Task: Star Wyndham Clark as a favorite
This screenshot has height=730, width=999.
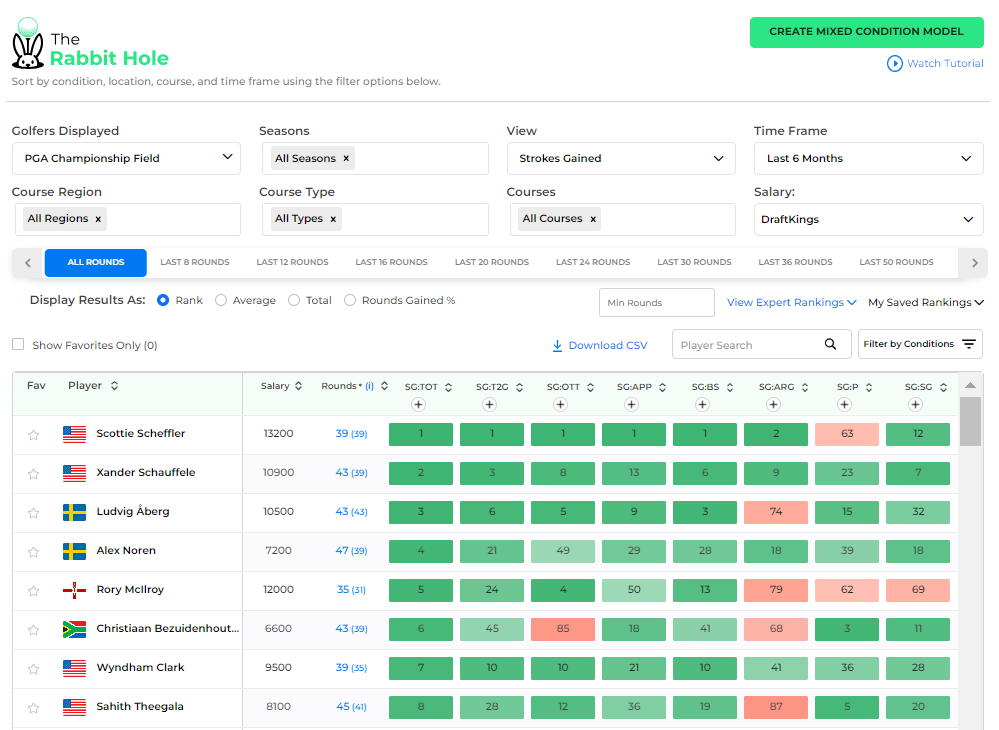Action: pyautogui.click(x=34, y=669)
